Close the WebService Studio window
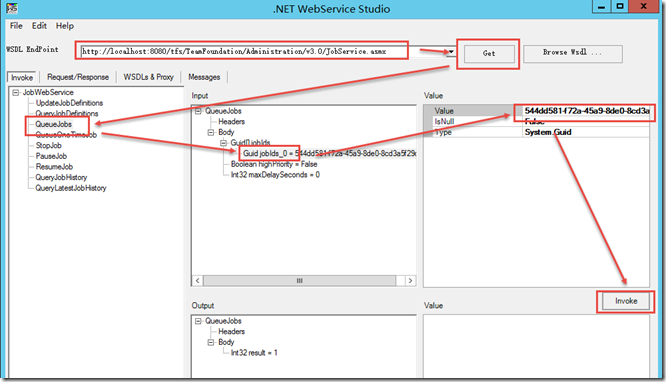This screenshot has width=666, height=382. pos(643,6)
